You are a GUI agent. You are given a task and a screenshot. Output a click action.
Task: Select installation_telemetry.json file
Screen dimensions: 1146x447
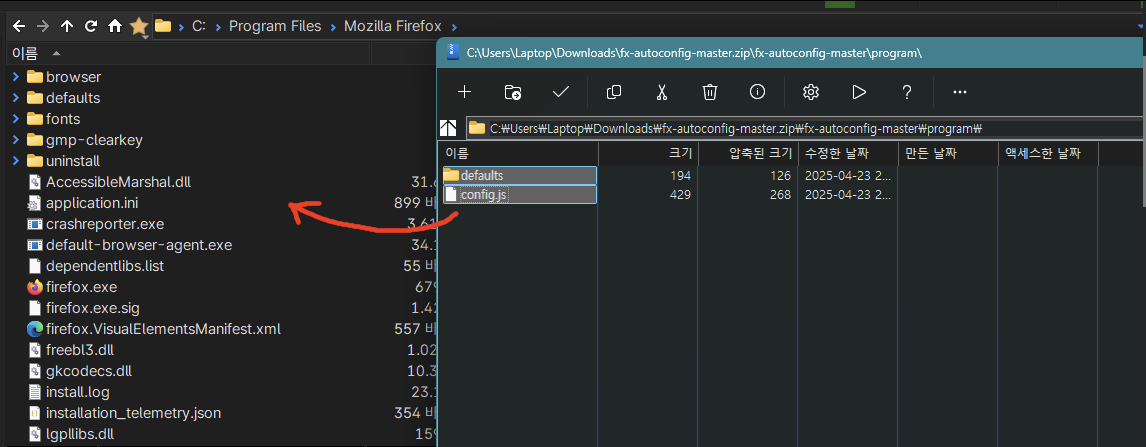click(x=133, y=413)
